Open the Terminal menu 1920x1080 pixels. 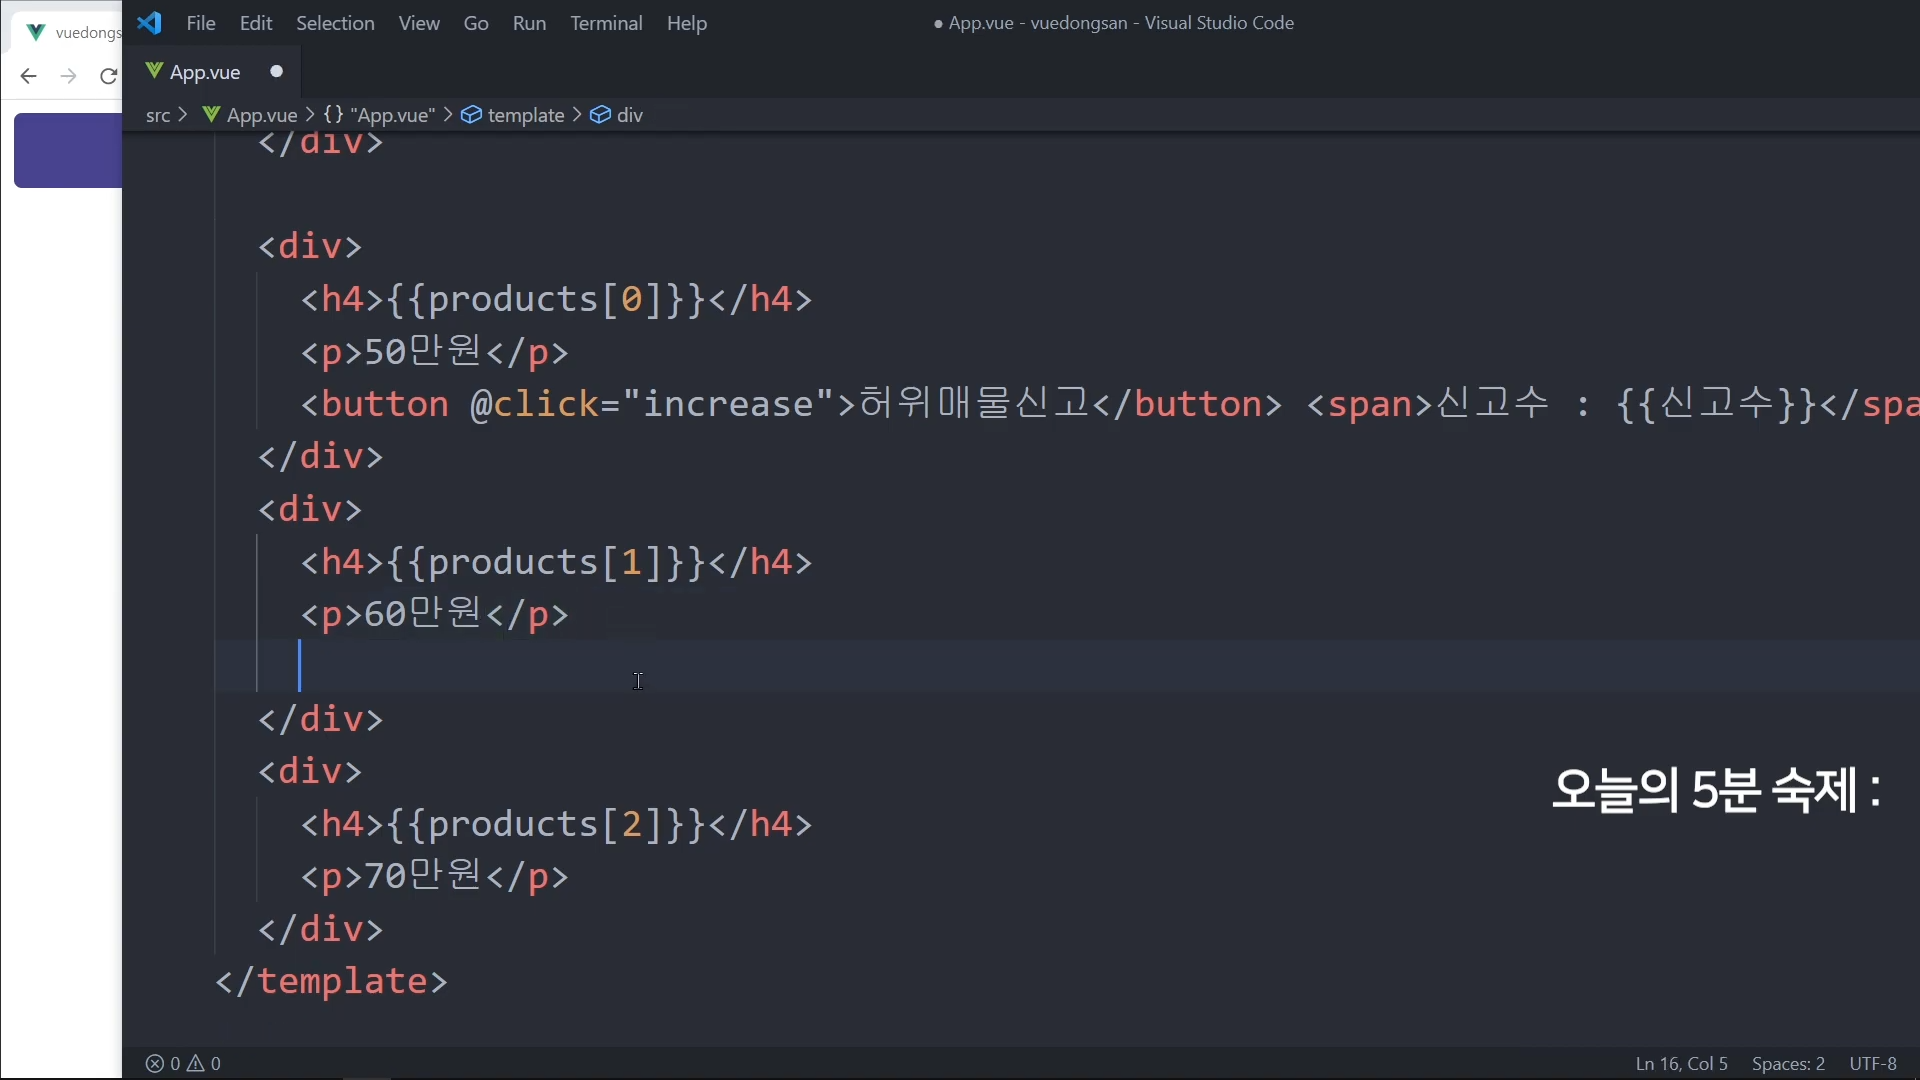pyautogui.click(x=606, y=23)
